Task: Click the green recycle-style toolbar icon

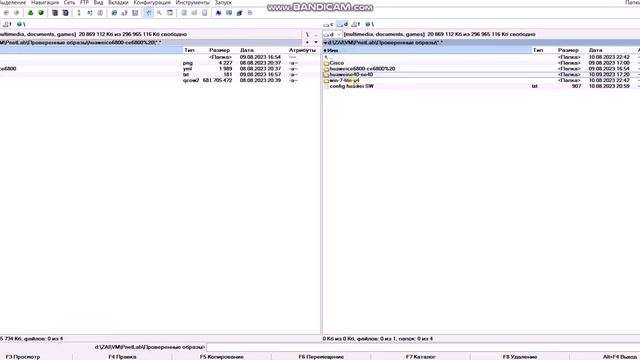Action: pyautogui.click(x=31, y=13)
